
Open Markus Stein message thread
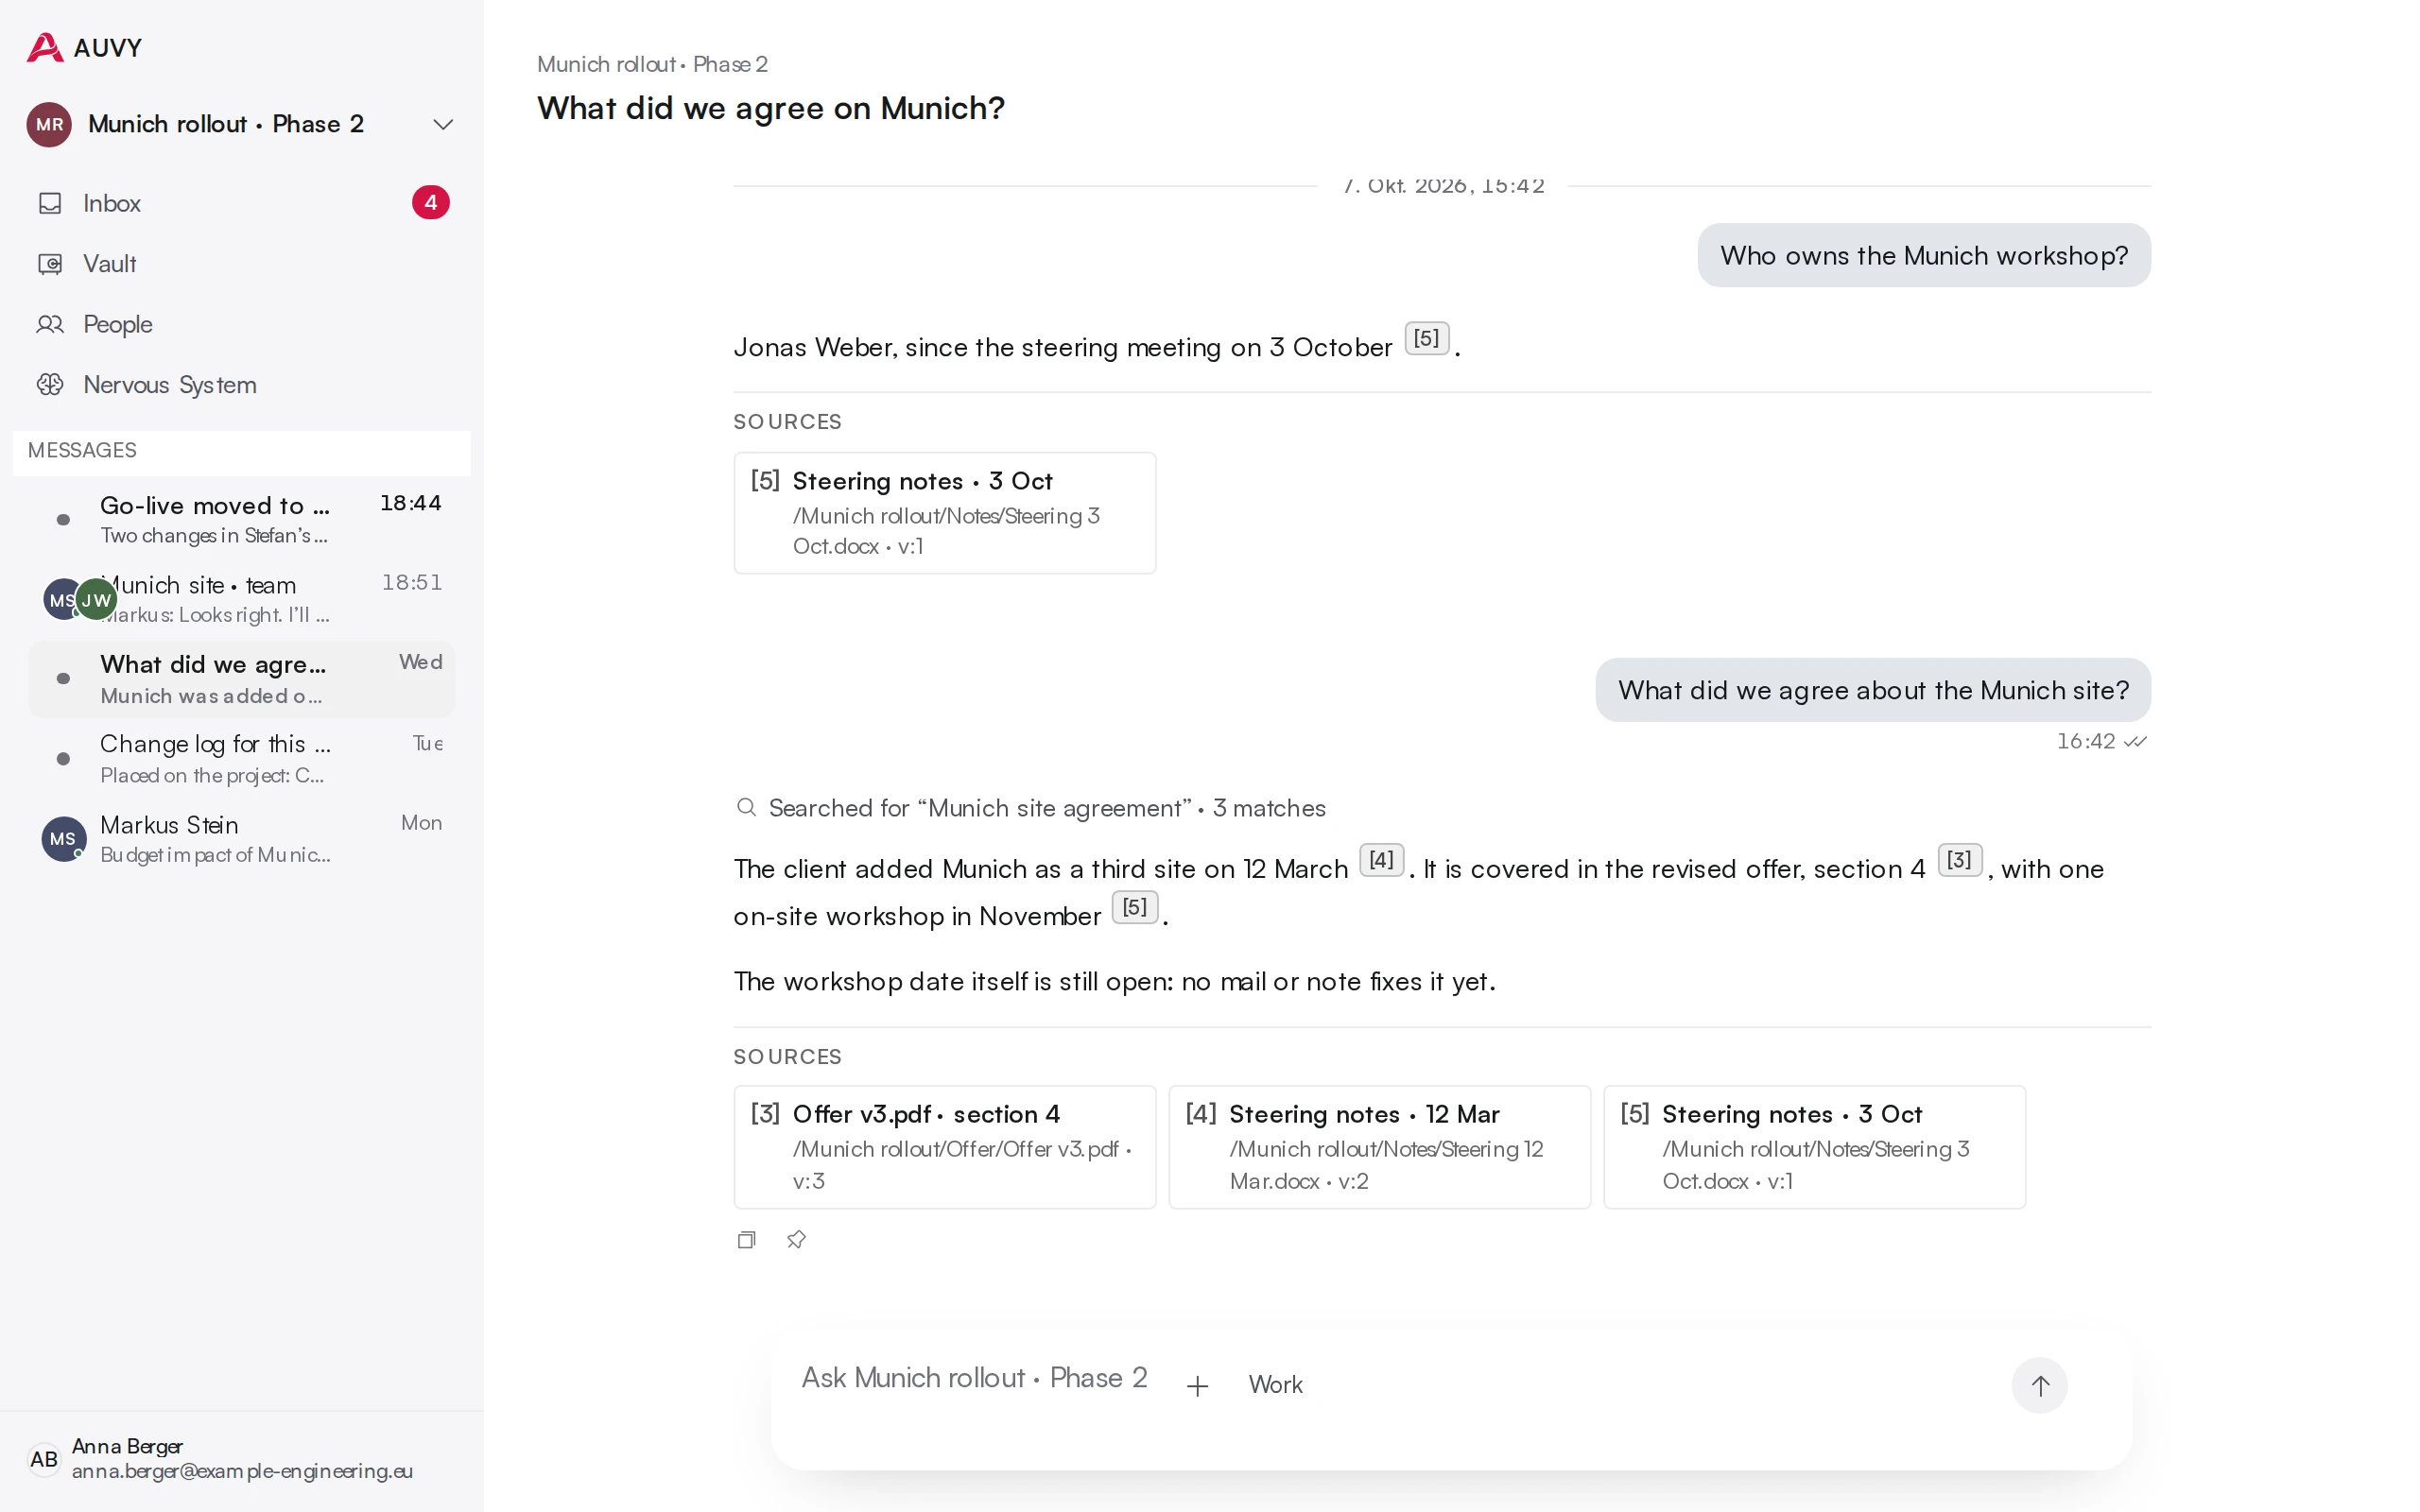pos(241,839)
